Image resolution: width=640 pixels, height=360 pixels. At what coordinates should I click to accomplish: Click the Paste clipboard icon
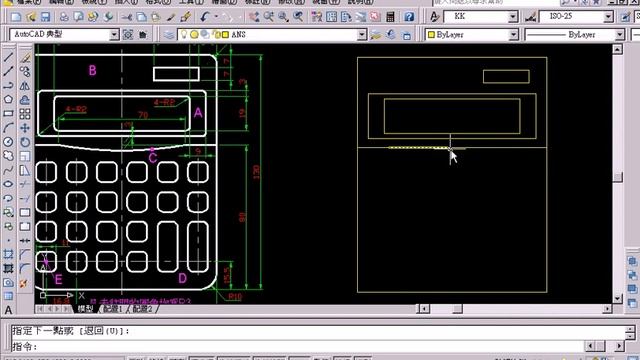coord(156,17)
